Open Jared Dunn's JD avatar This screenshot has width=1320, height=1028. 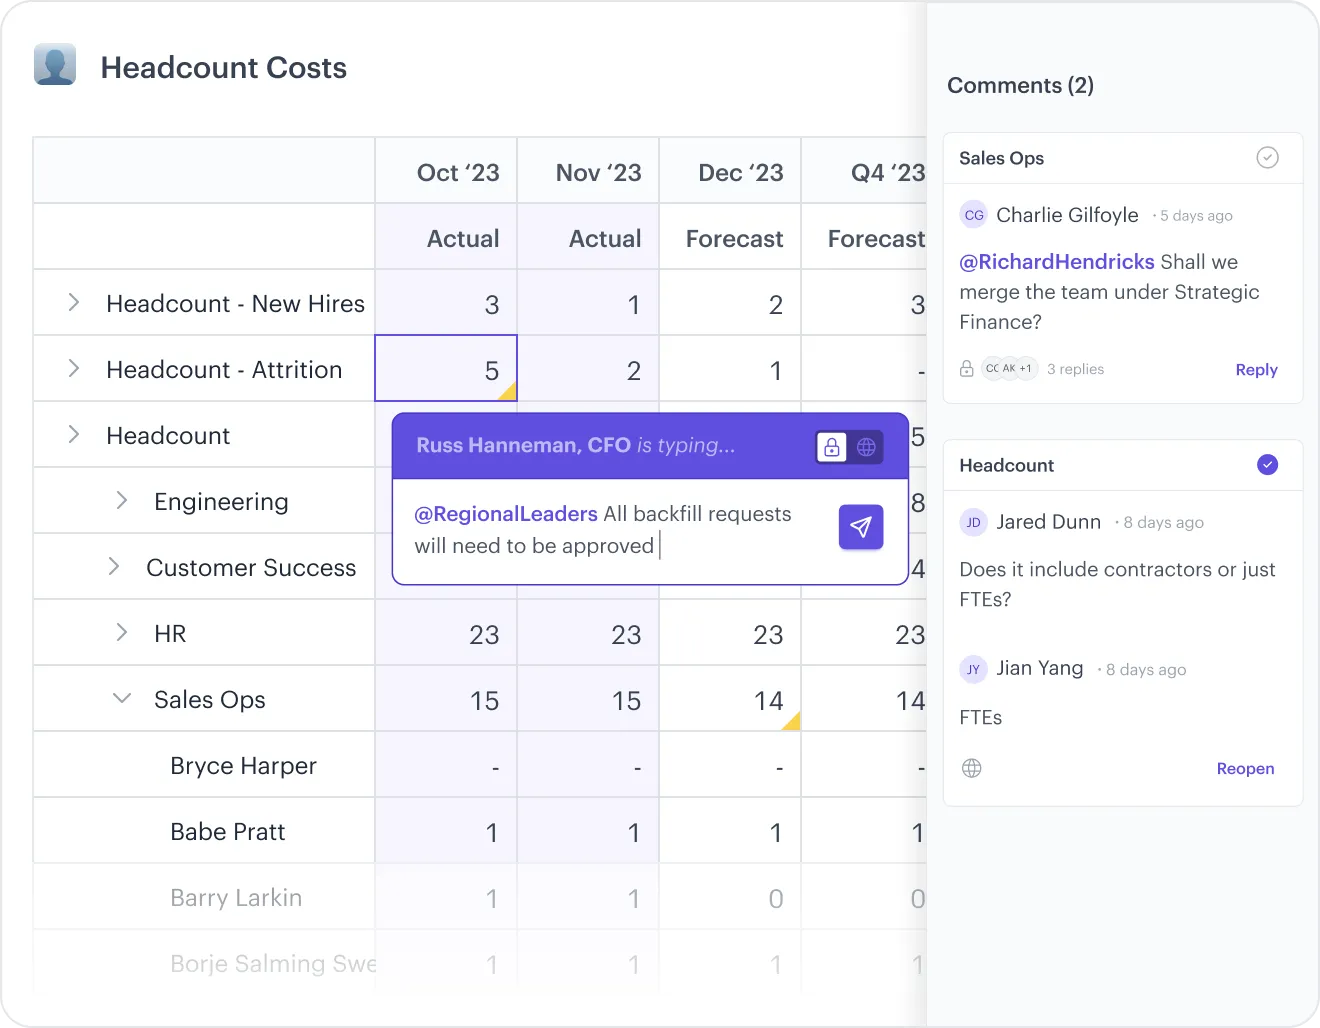(x=973, y=522)
